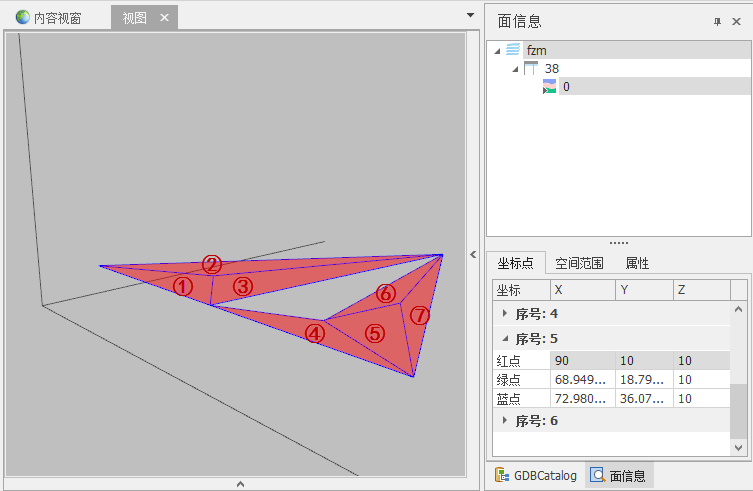Click the up chevron below the view
Image resolution: width=753 pixels, height=491 pixels.
pos(240,484)
